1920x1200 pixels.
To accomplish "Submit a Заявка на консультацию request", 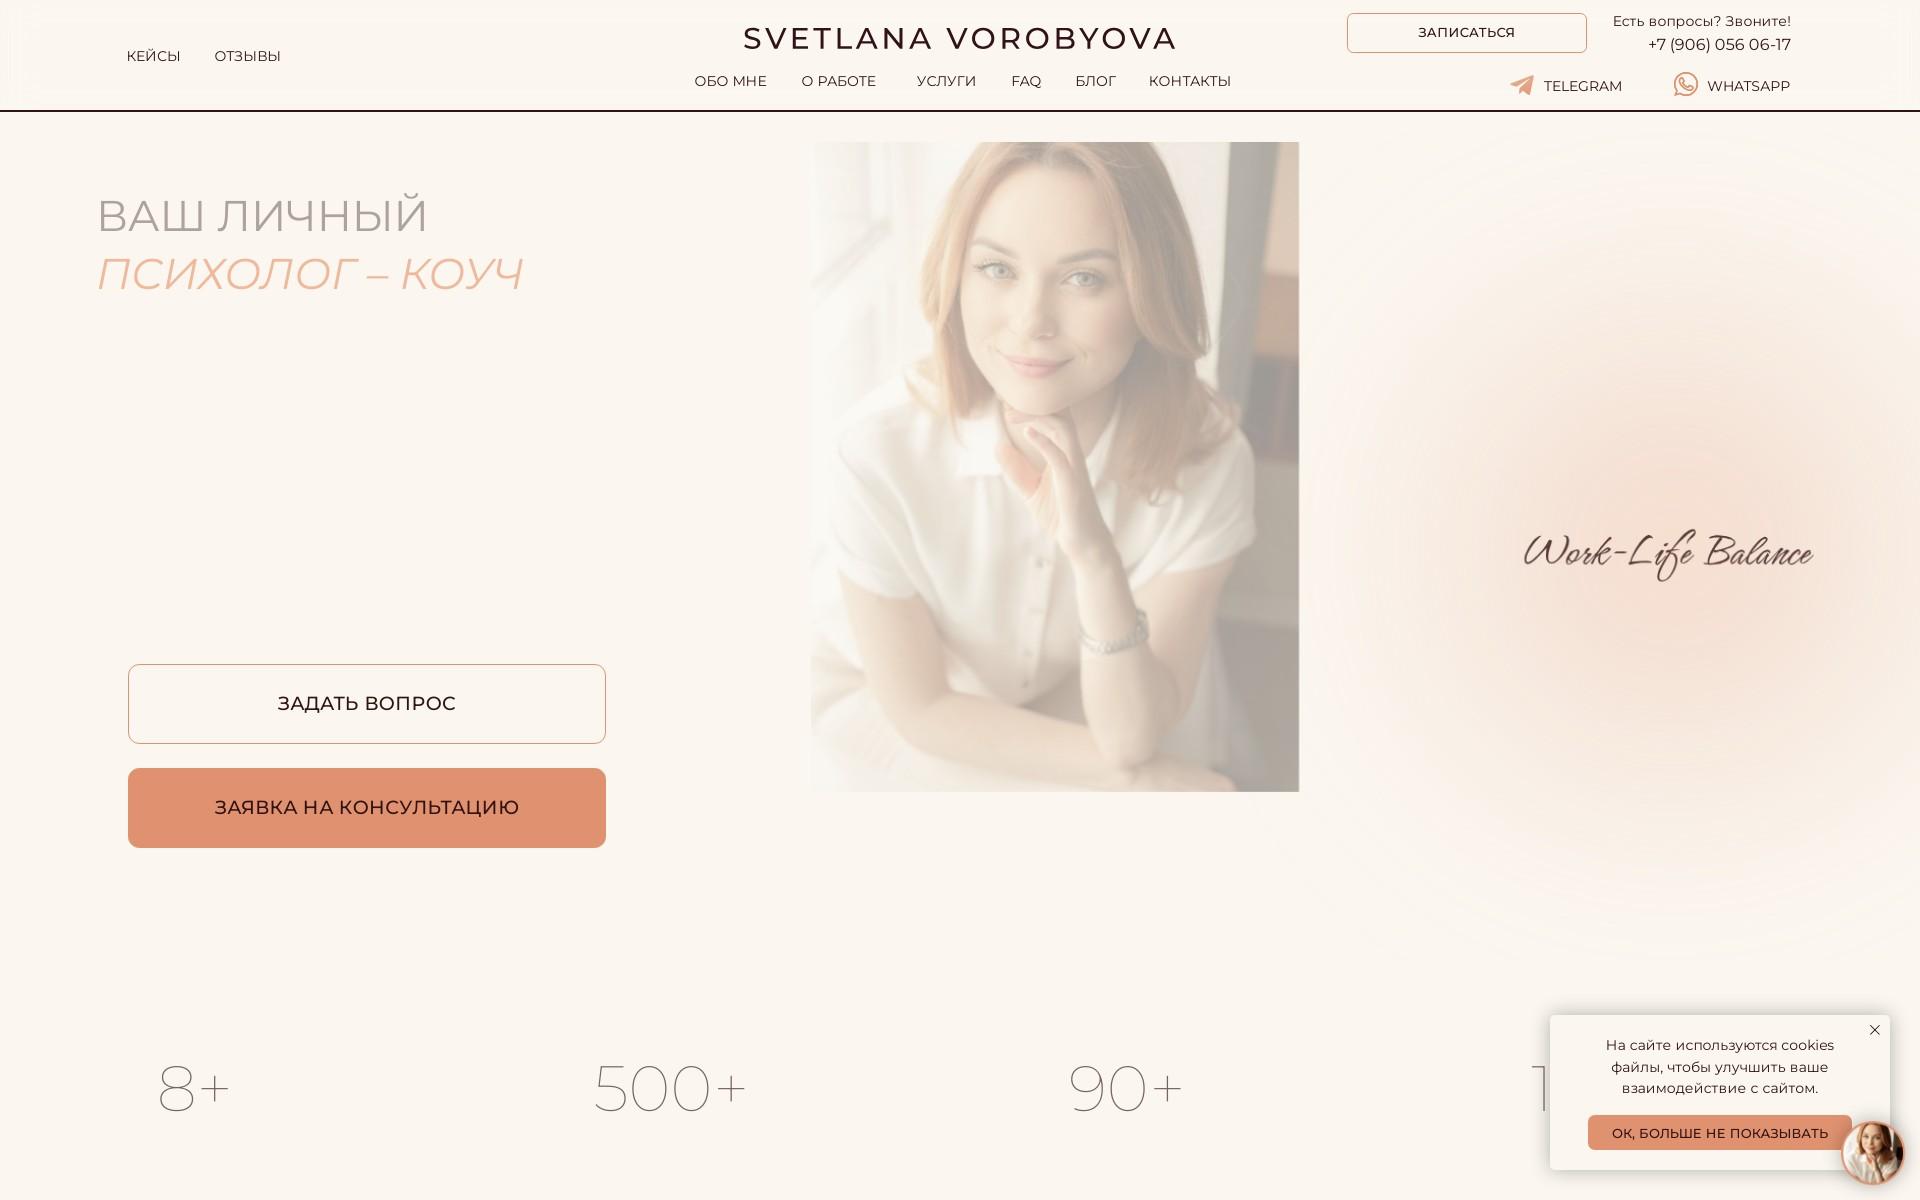I will pos(367,808).
